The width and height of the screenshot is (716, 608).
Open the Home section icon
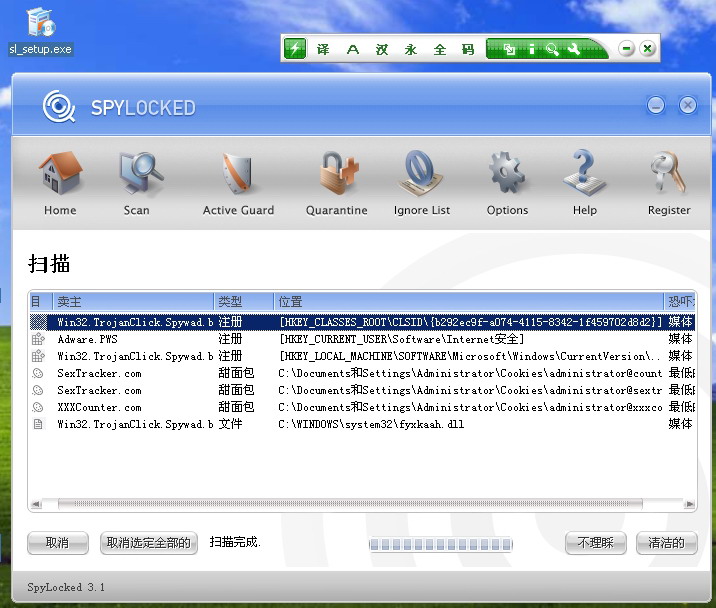(x=60, y=173)
